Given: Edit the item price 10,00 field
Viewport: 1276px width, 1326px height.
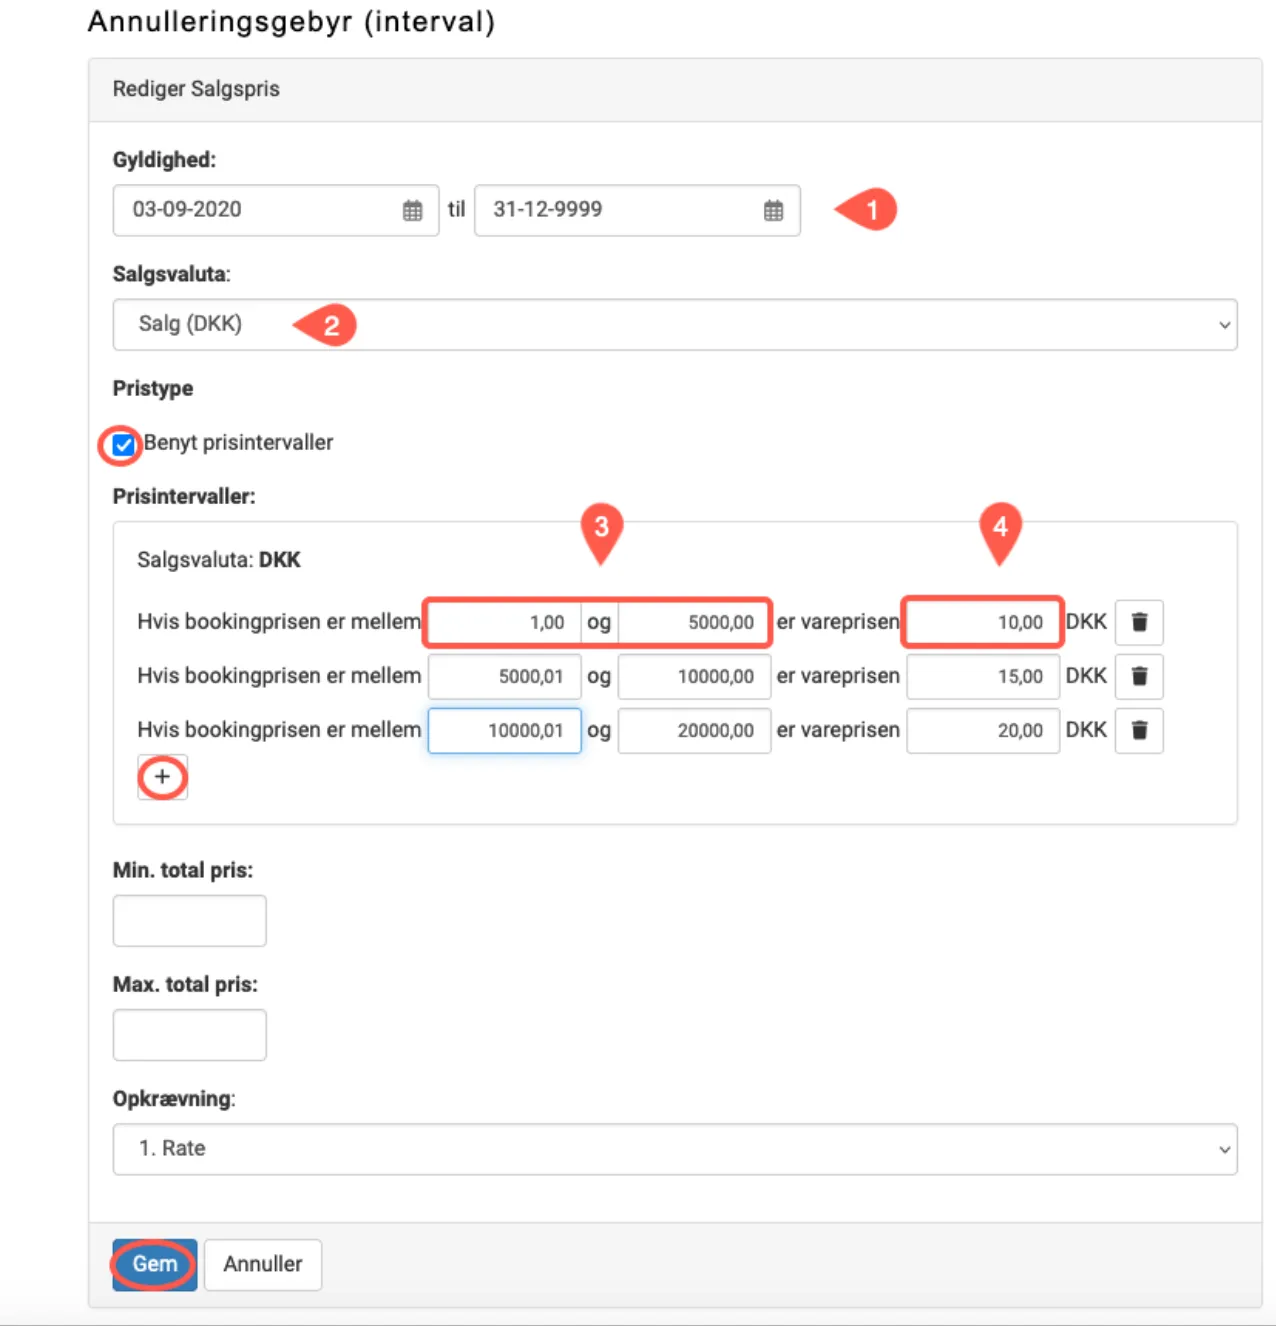Looking at the screenshot, I should 982,622.
